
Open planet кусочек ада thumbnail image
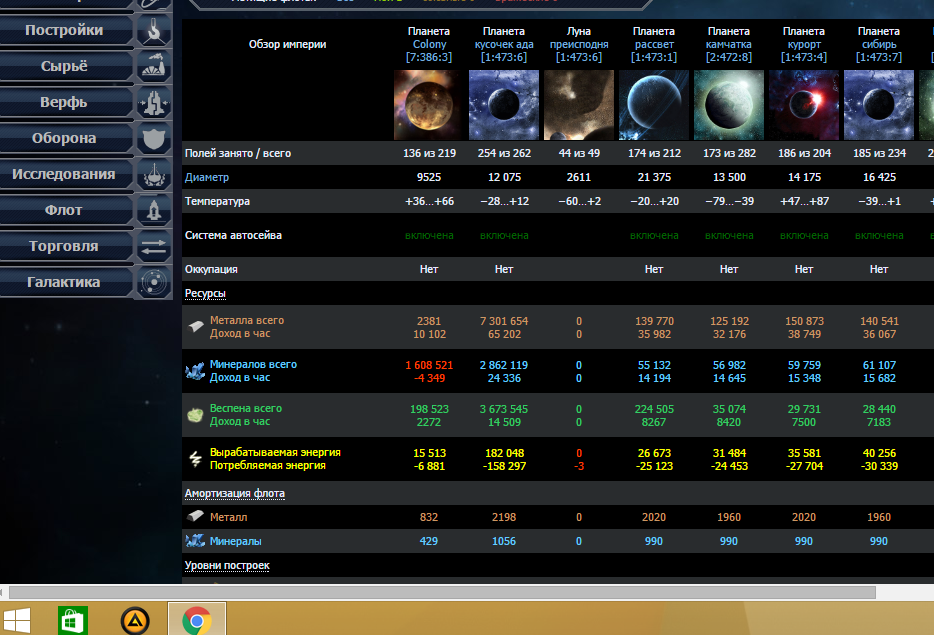[x=504, y=105]
